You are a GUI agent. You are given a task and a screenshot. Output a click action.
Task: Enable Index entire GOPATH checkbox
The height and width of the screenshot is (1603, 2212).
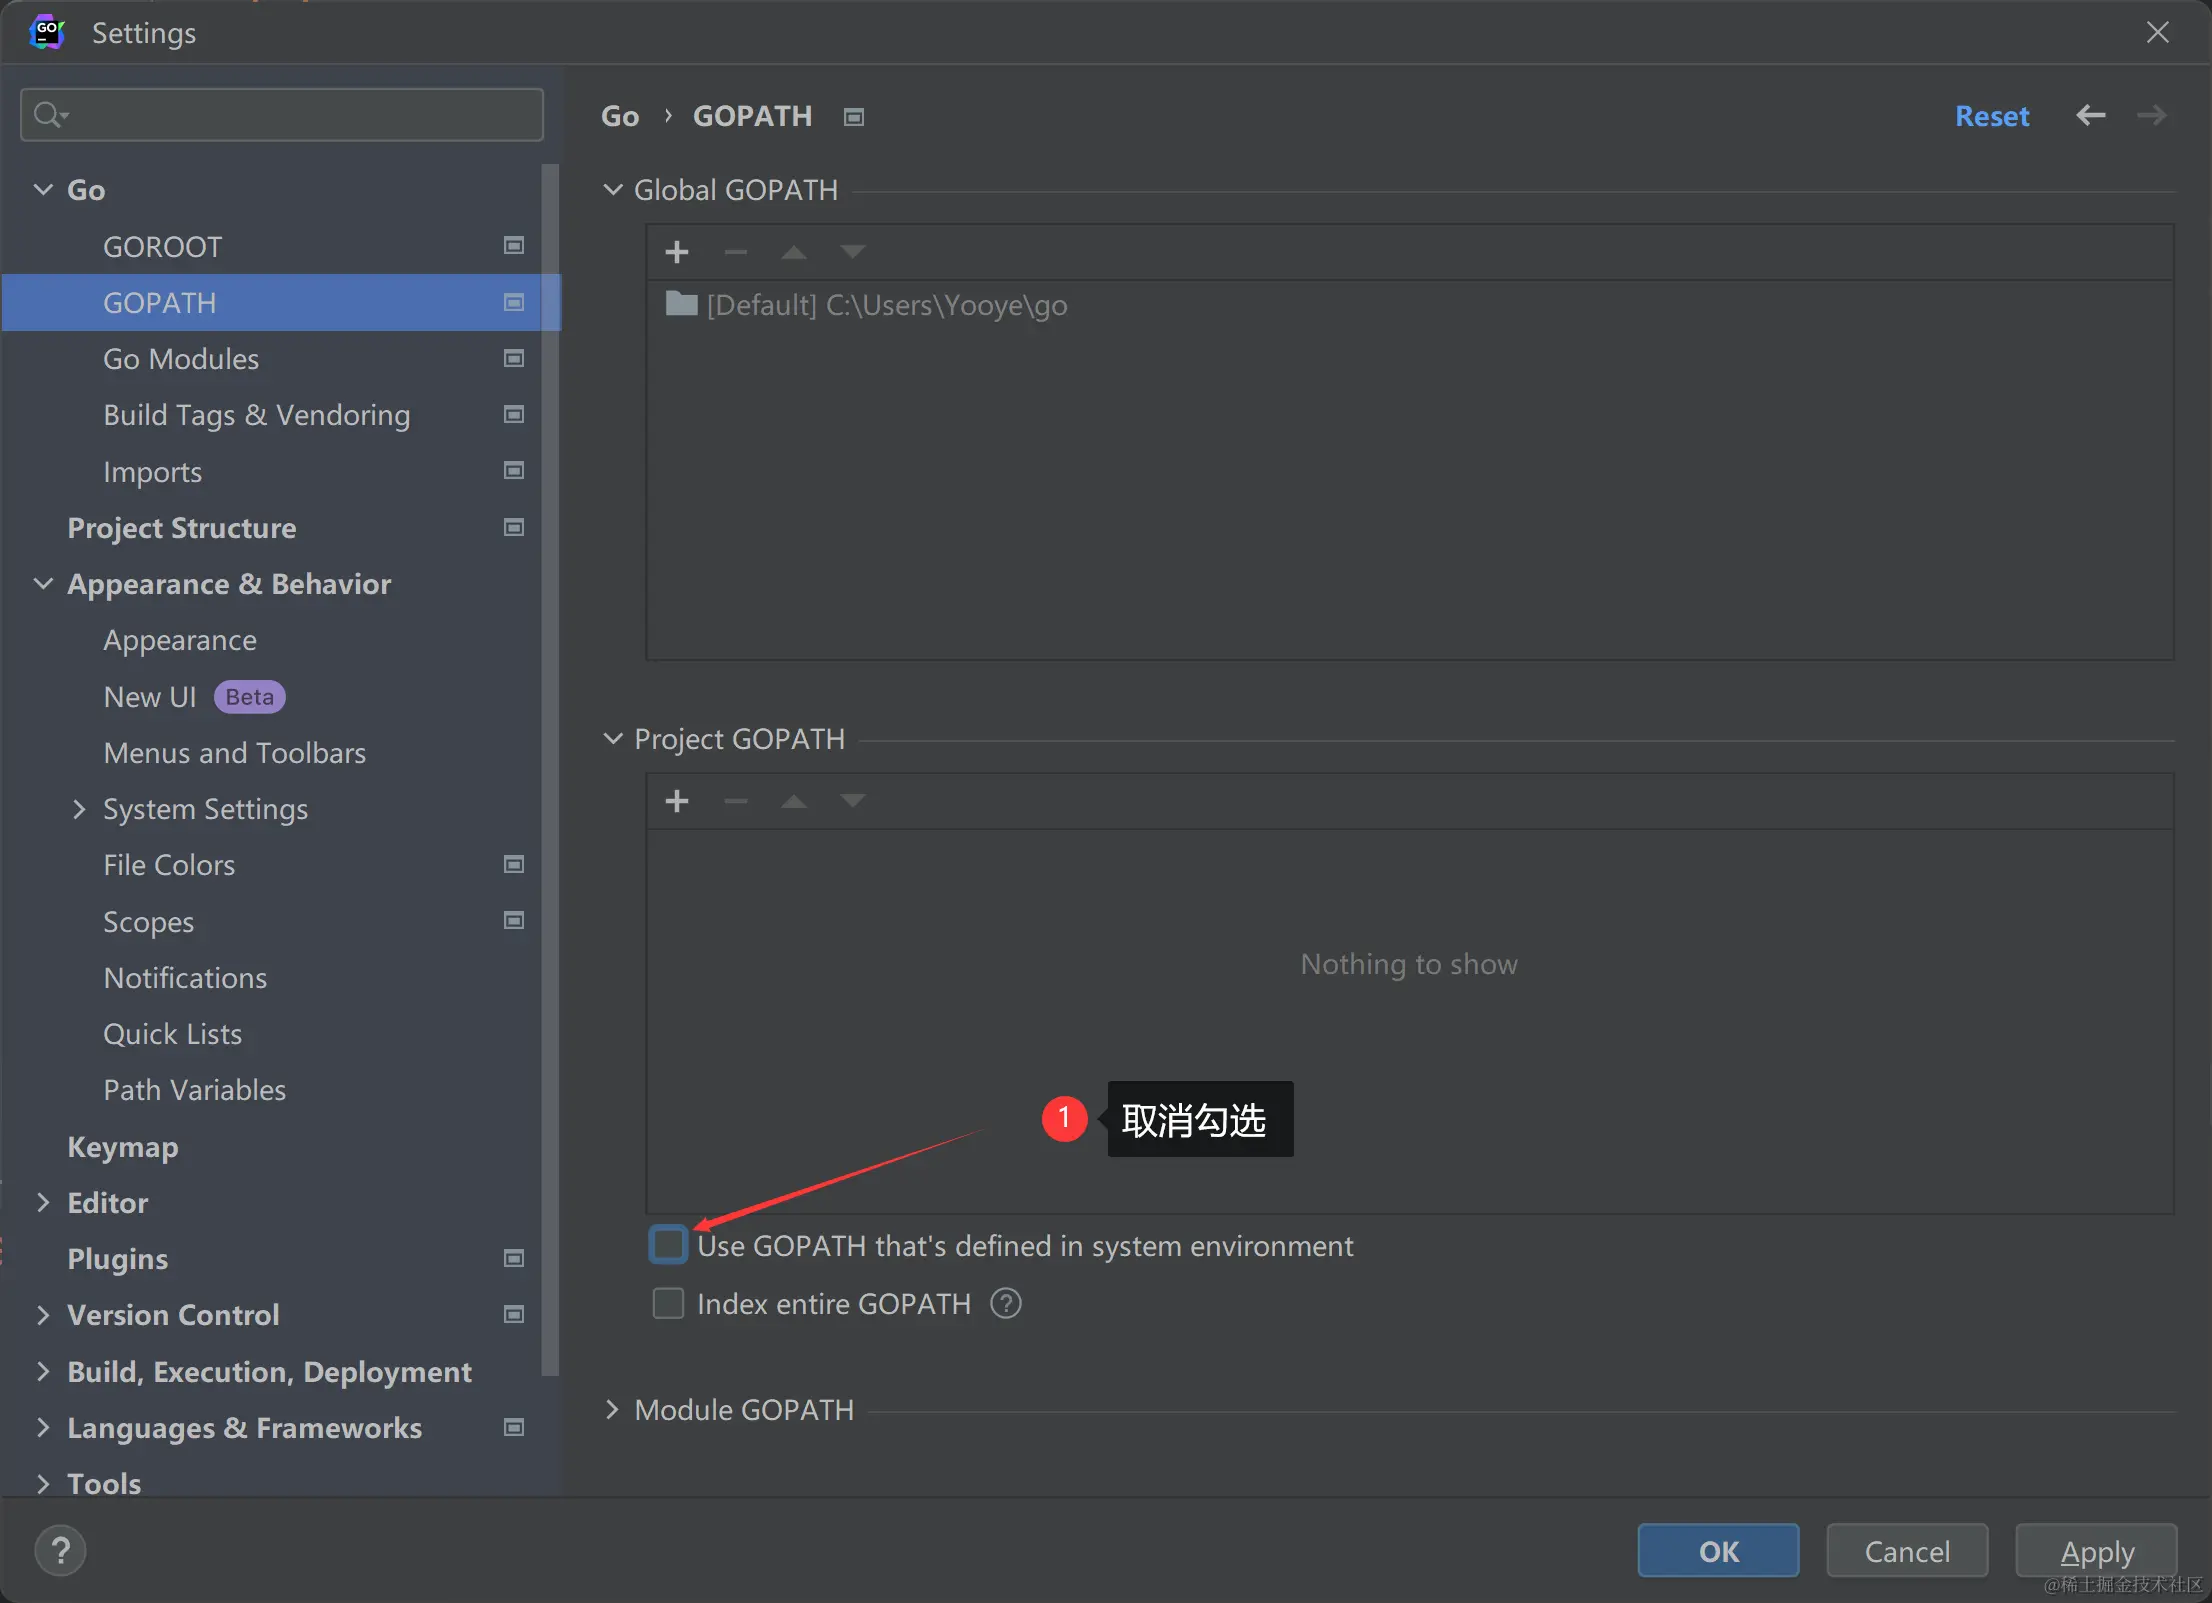pos(668,1304)
